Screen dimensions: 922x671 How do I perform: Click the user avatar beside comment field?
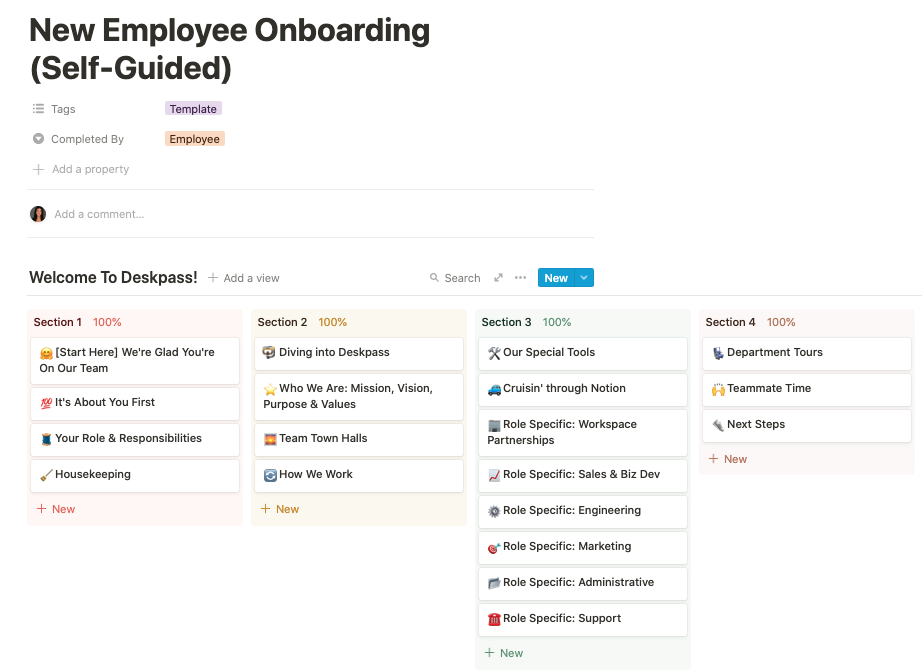click(x=38, y=214)
